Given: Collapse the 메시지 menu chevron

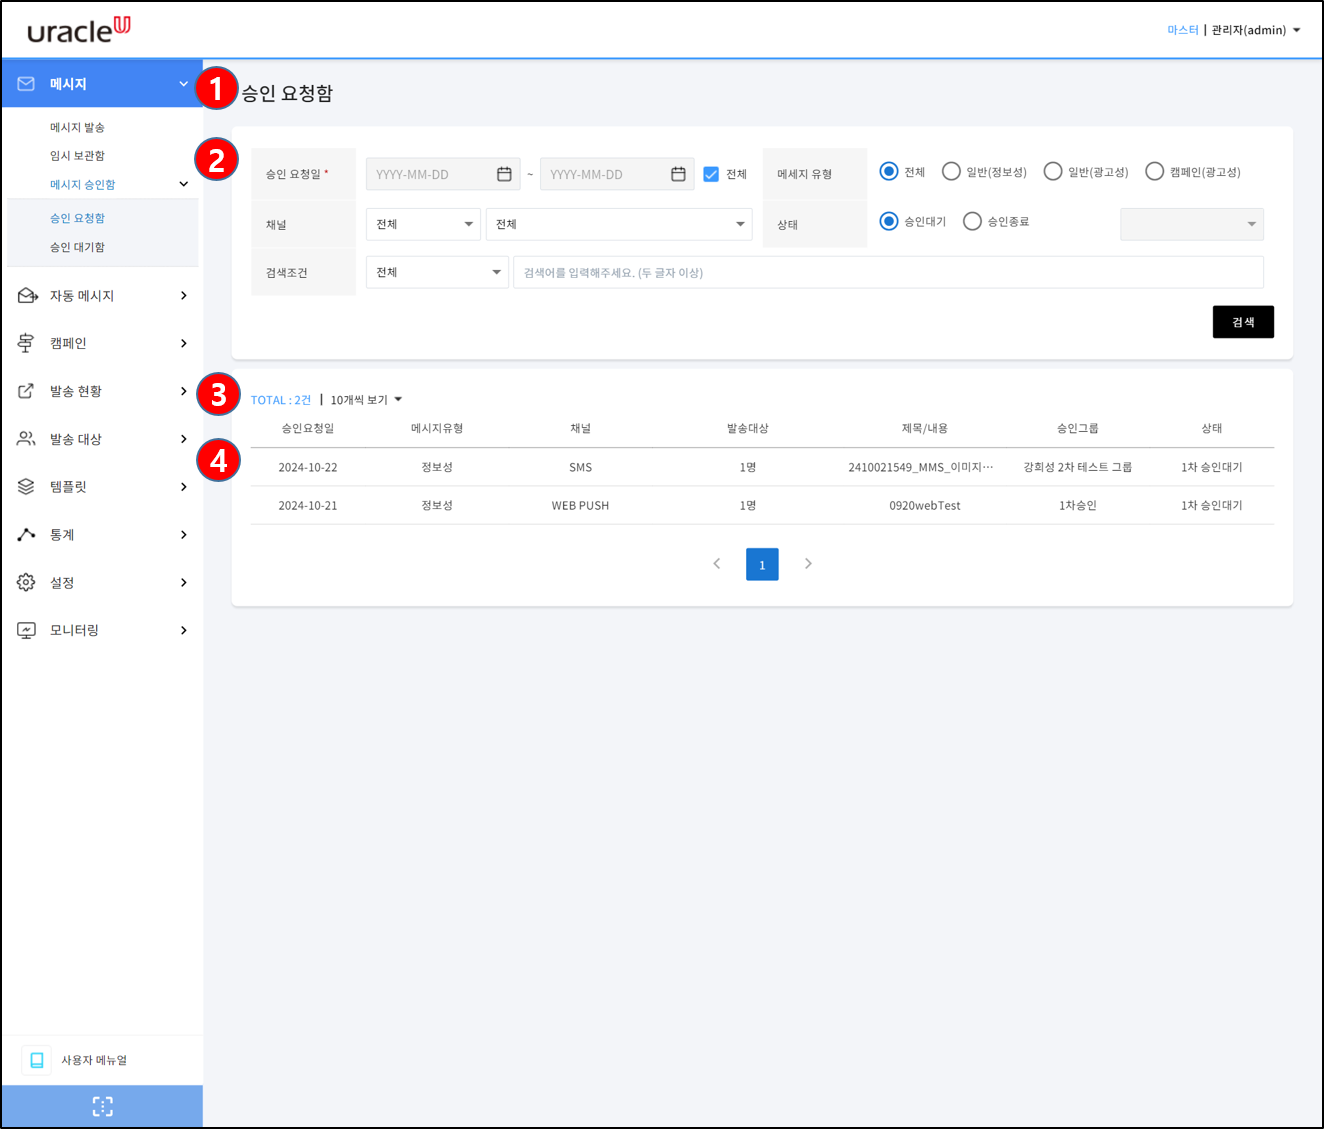Looking at the screenshot, I should [x=183, y=84].
